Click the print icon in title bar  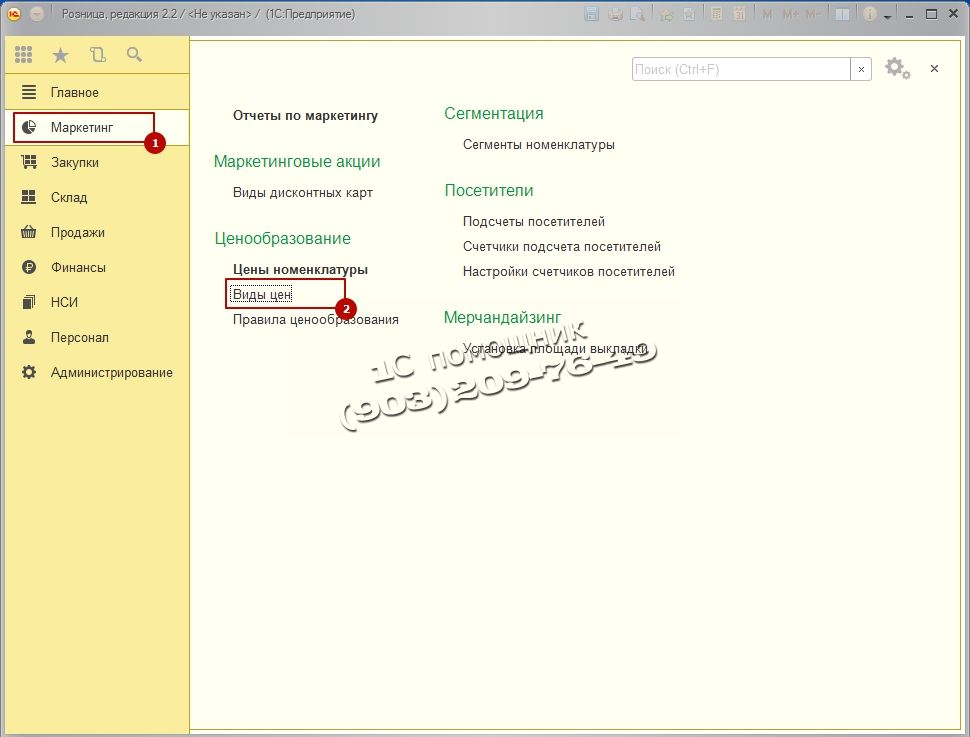pos(616,14)
